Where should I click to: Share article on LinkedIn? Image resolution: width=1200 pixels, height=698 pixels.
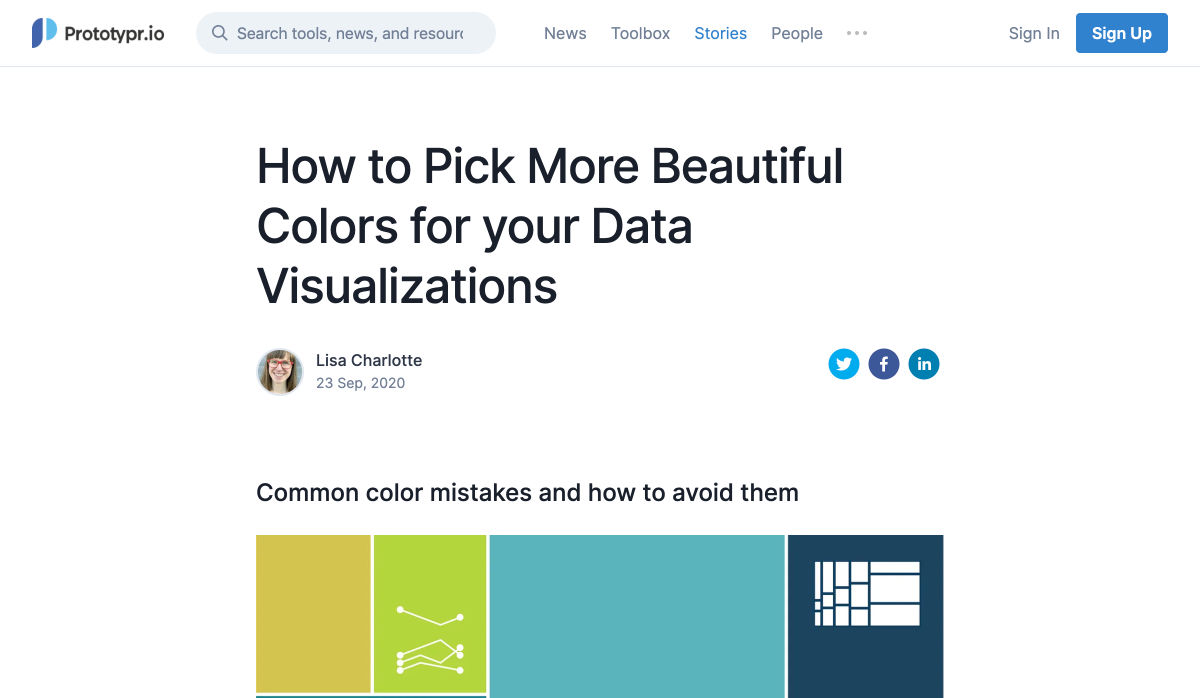[924, 364]
